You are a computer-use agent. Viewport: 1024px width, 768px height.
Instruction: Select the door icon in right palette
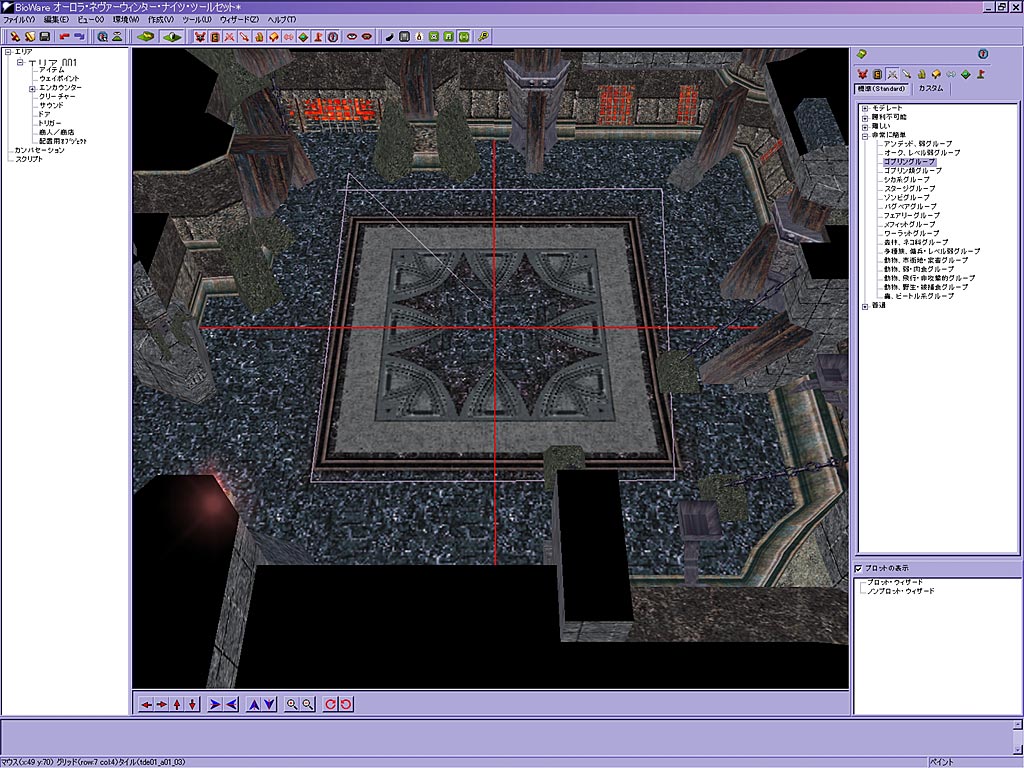pyautogui.click(x=877, y=74)
